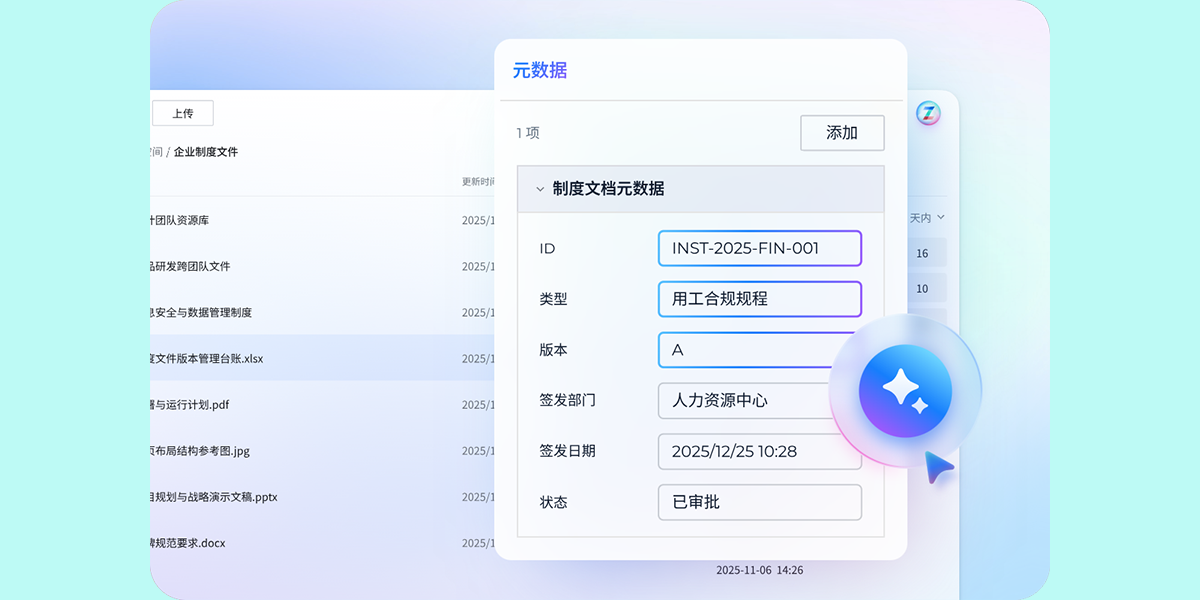Click the 签发日期 field 2025/12/25 10:28
The width and height of the screenshot is (1200, 600).
759,451
